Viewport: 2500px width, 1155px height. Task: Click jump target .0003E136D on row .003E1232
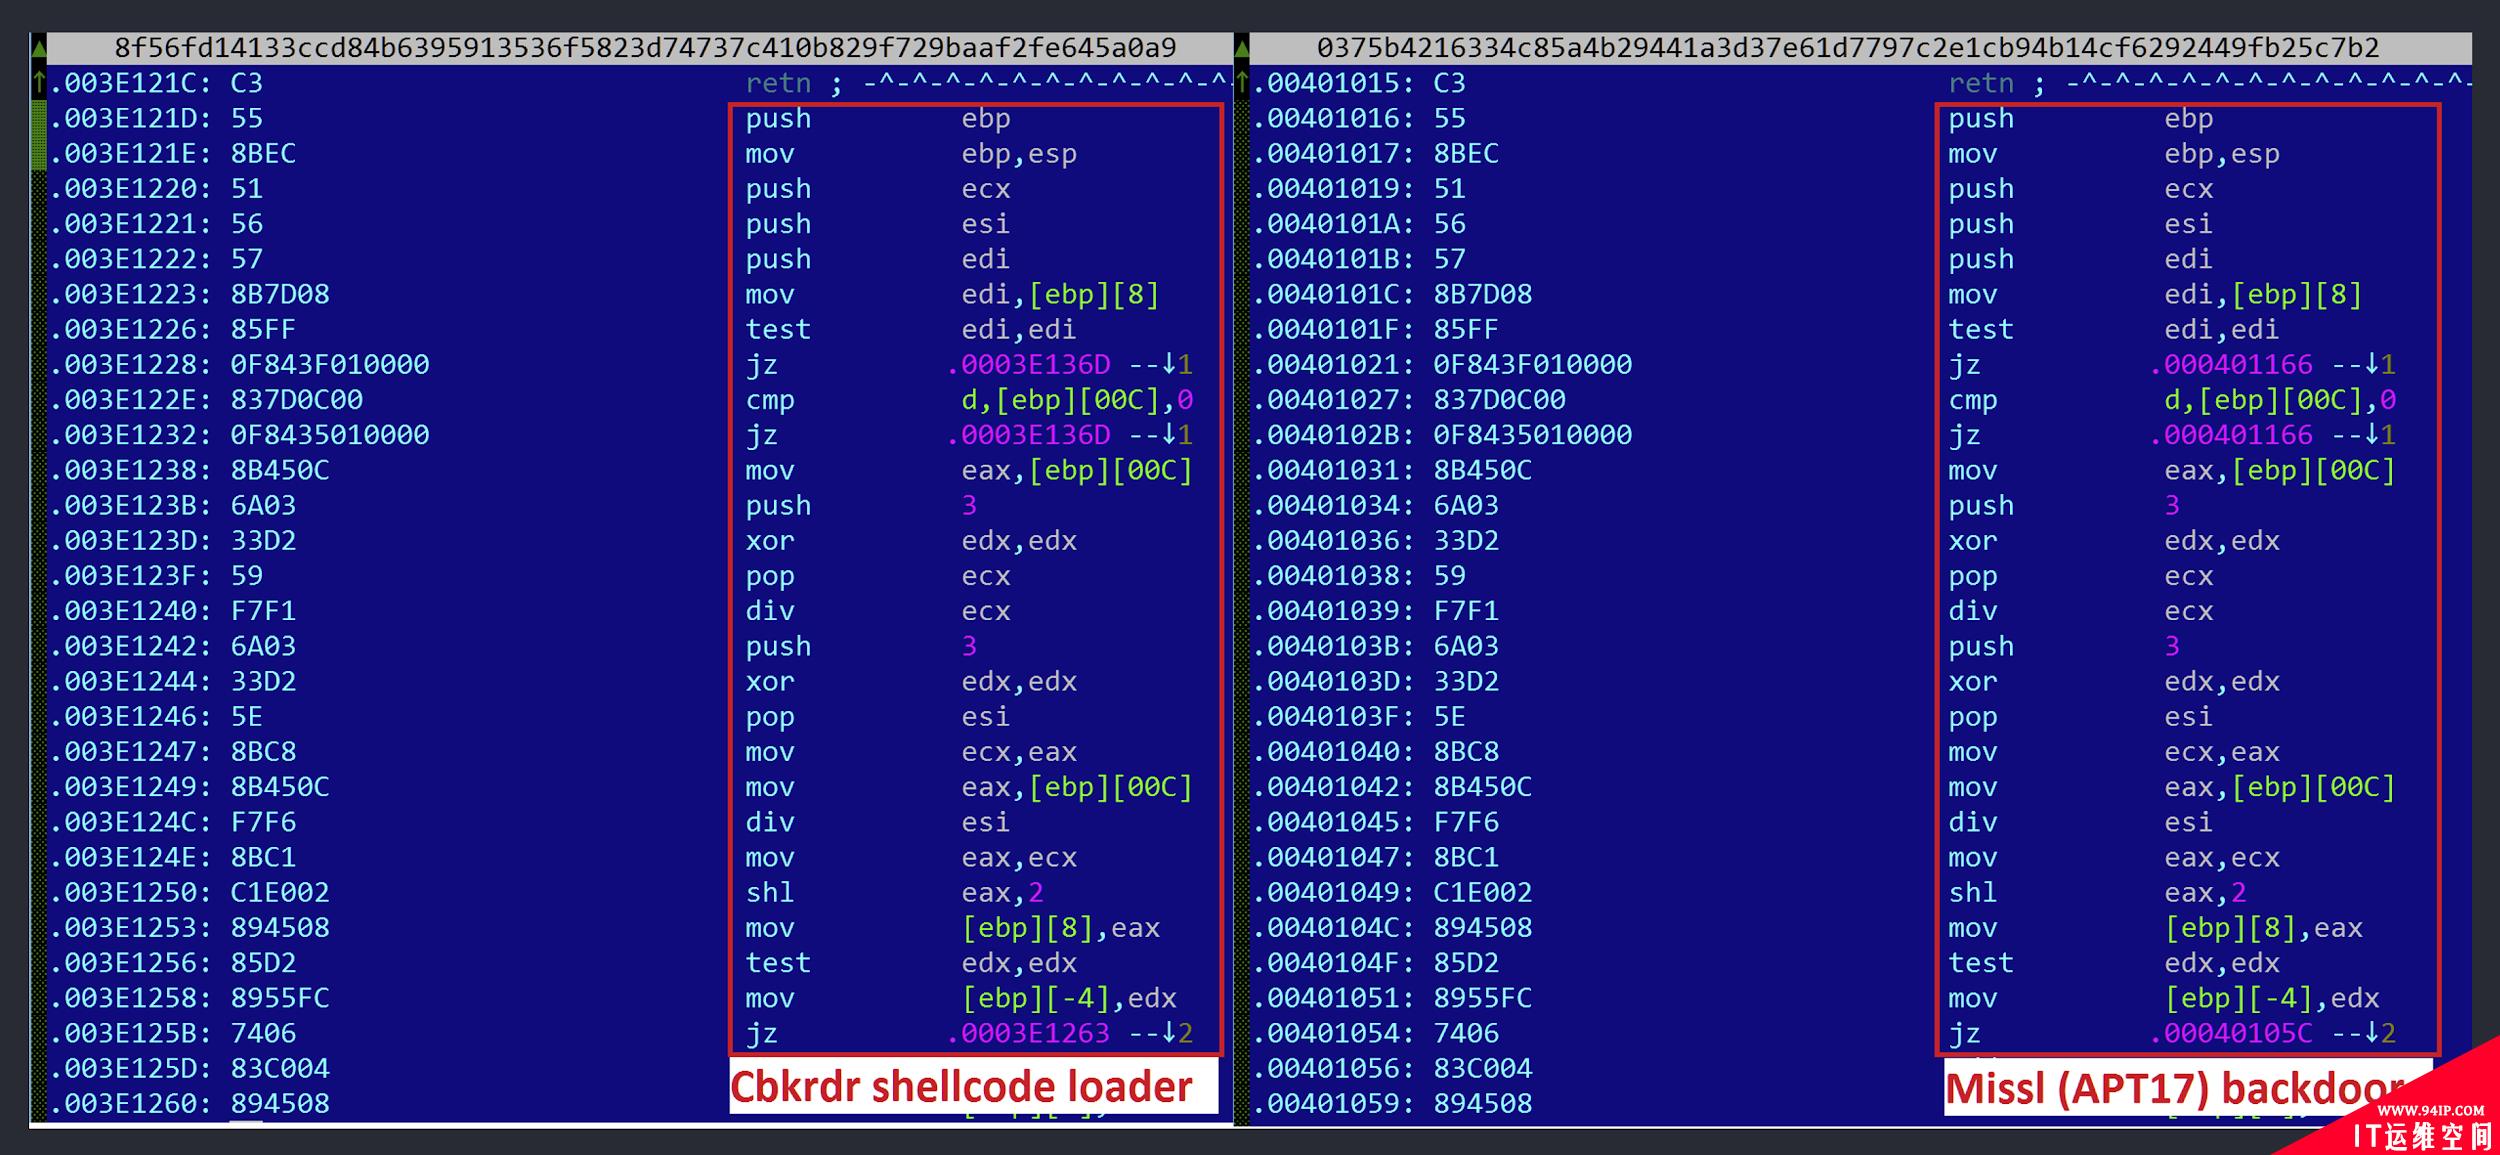pyautogui.click(x=1029, y=434)
